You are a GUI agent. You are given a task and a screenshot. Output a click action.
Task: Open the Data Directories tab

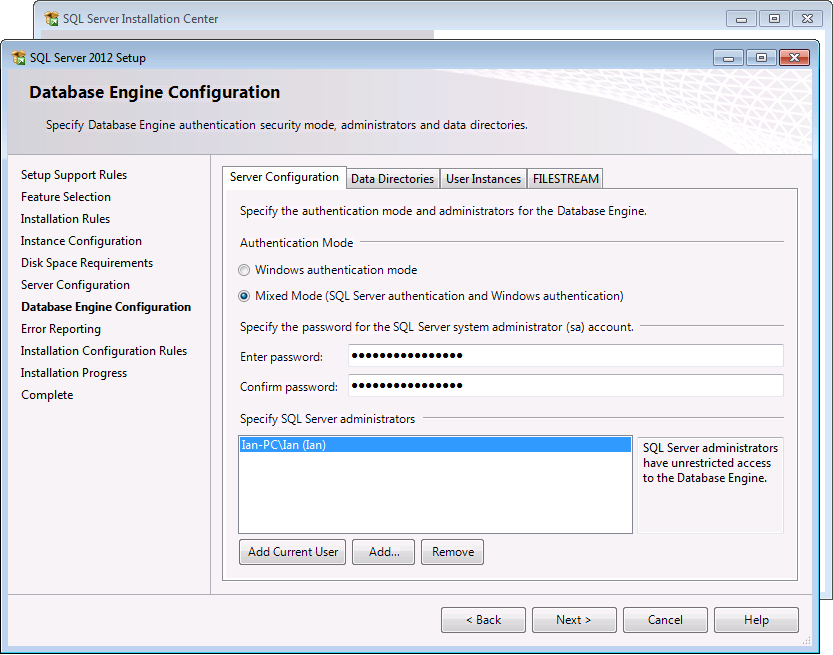[393, 179]
